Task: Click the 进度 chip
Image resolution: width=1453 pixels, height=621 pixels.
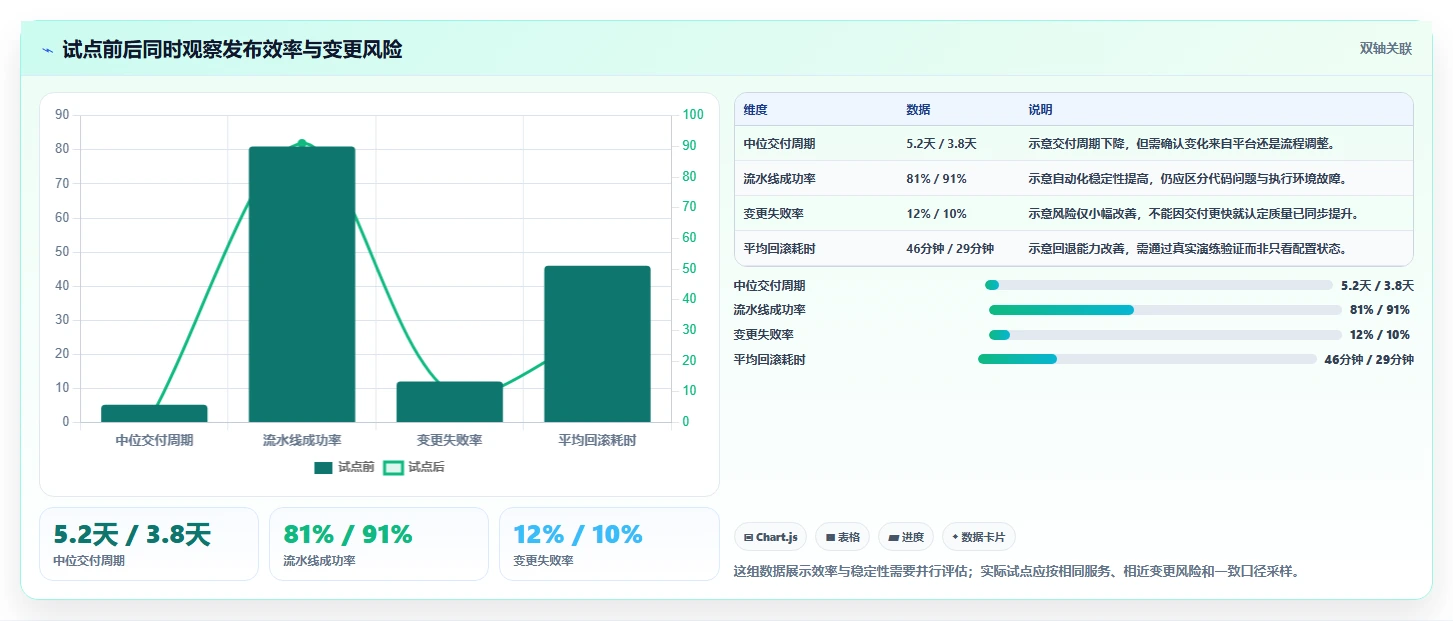Action: click(x=906, y=537)
